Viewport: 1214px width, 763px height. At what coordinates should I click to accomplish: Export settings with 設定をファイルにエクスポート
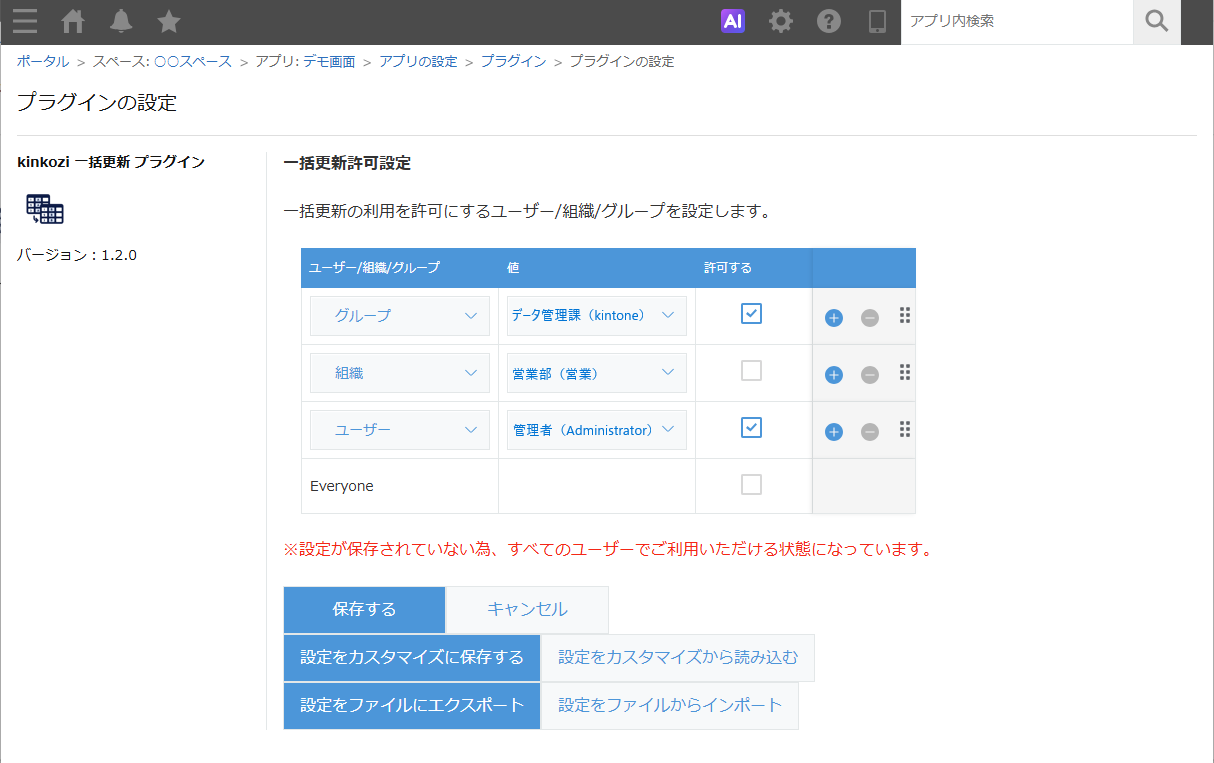coord(411,705)
